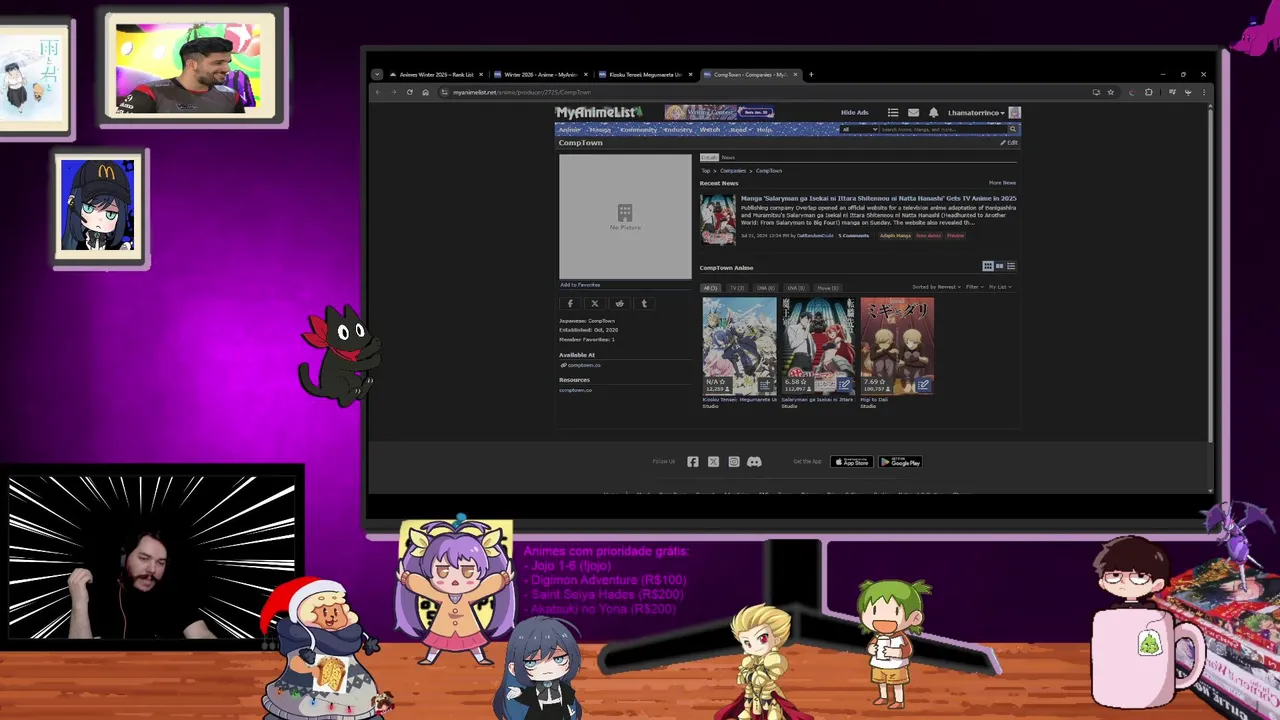
Task: Open the notifications bell icon
Action: 933,113
